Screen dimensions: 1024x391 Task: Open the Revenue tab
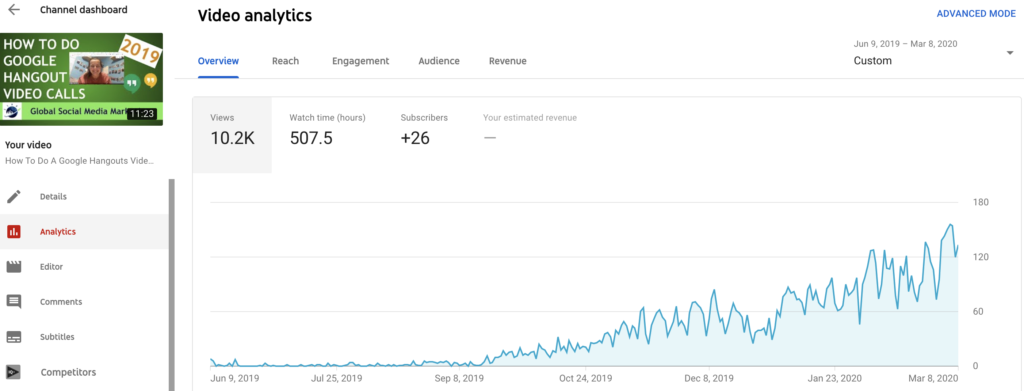click(507, 61)
